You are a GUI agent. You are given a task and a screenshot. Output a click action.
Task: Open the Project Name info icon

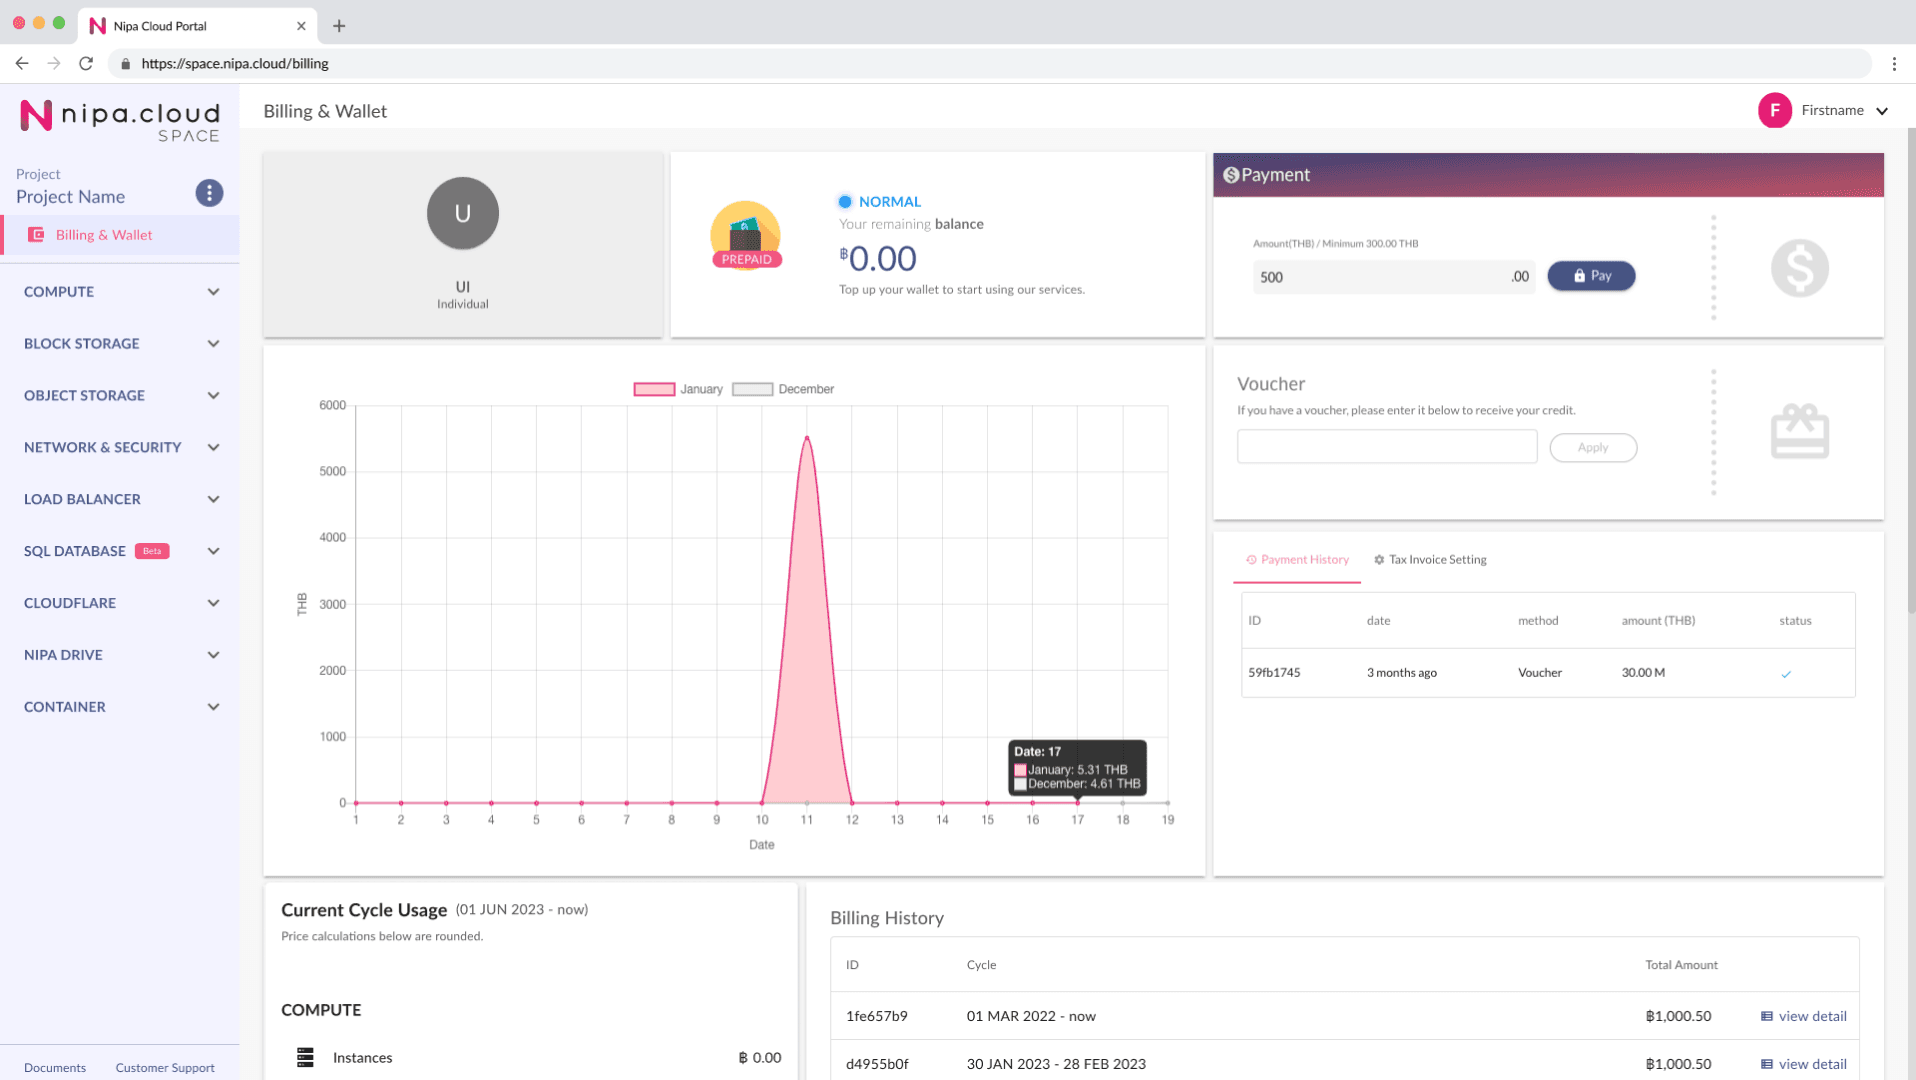209,193
